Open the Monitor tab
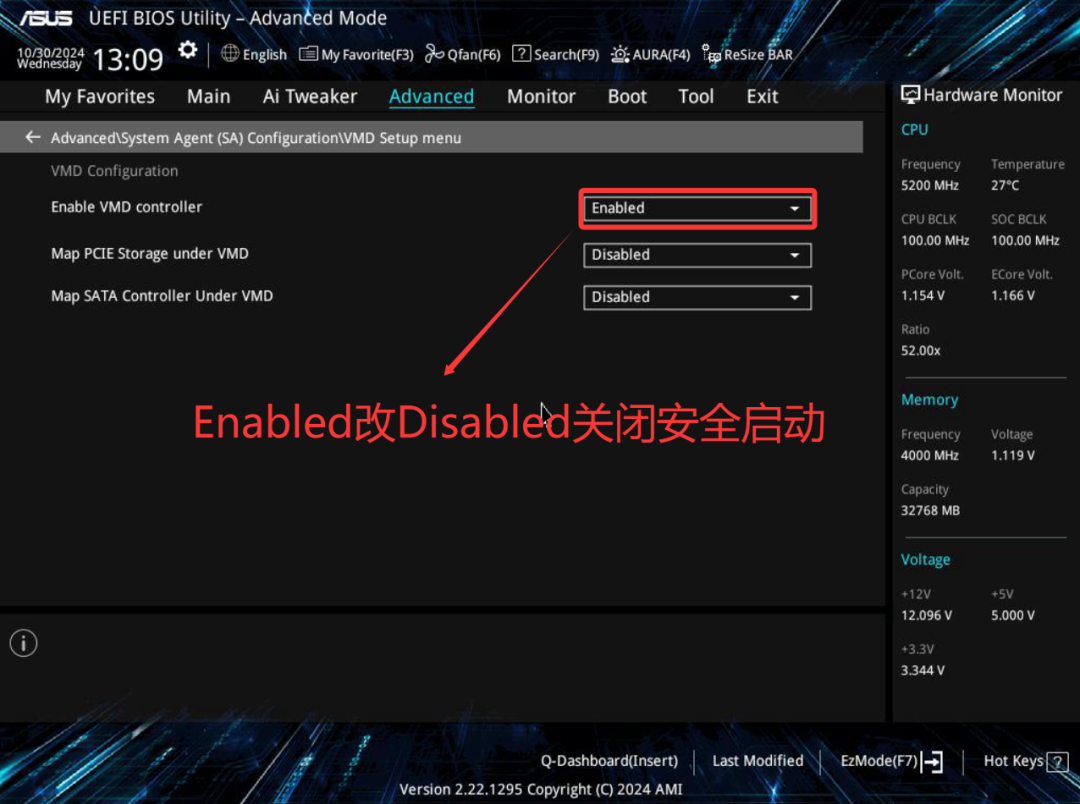 tap(541, 96)
